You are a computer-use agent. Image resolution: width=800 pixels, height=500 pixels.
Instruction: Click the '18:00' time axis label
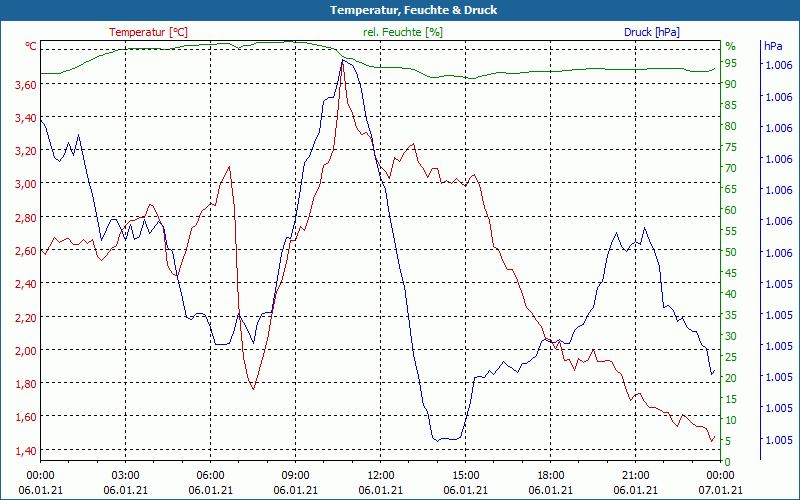coord(551,476)
